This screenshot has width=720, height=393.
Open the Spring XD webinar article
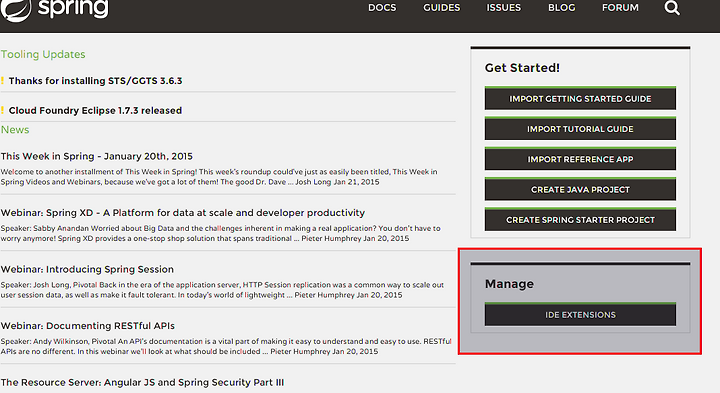point(183,213)
